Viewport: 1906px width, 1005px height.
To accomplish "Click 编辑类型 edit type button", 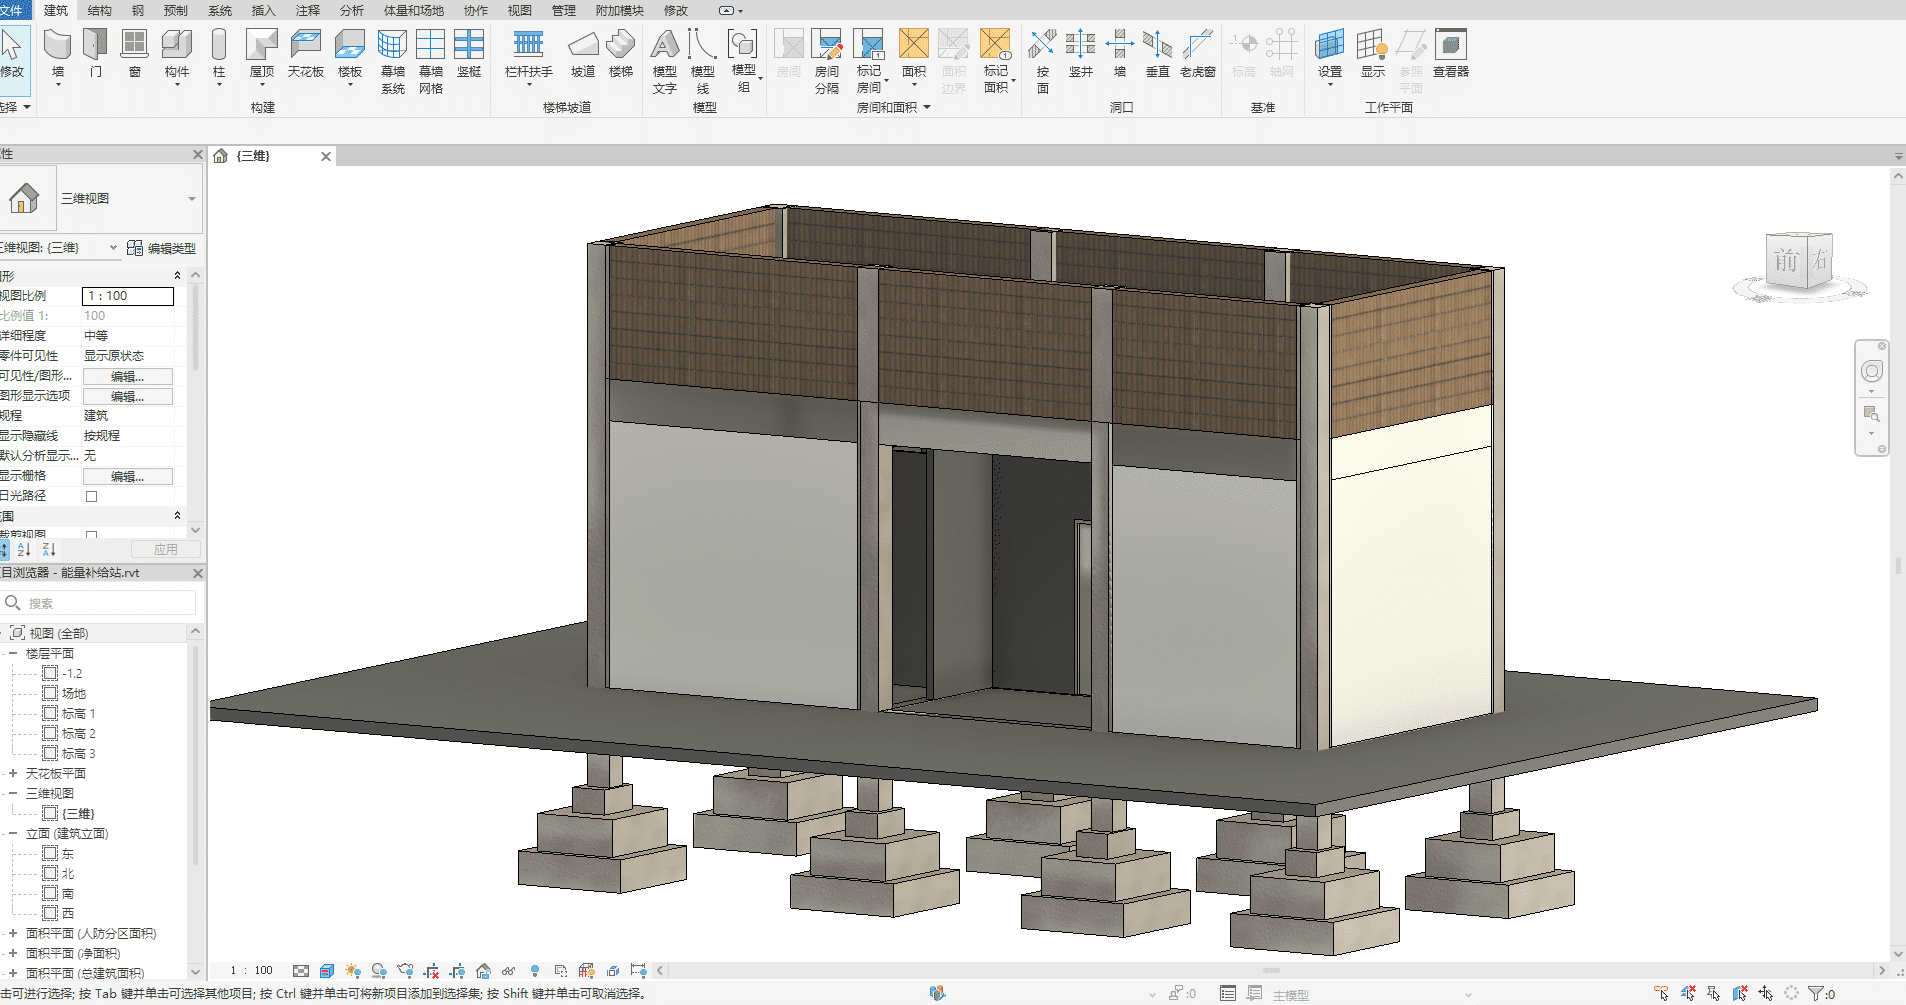I will point(162,248).
